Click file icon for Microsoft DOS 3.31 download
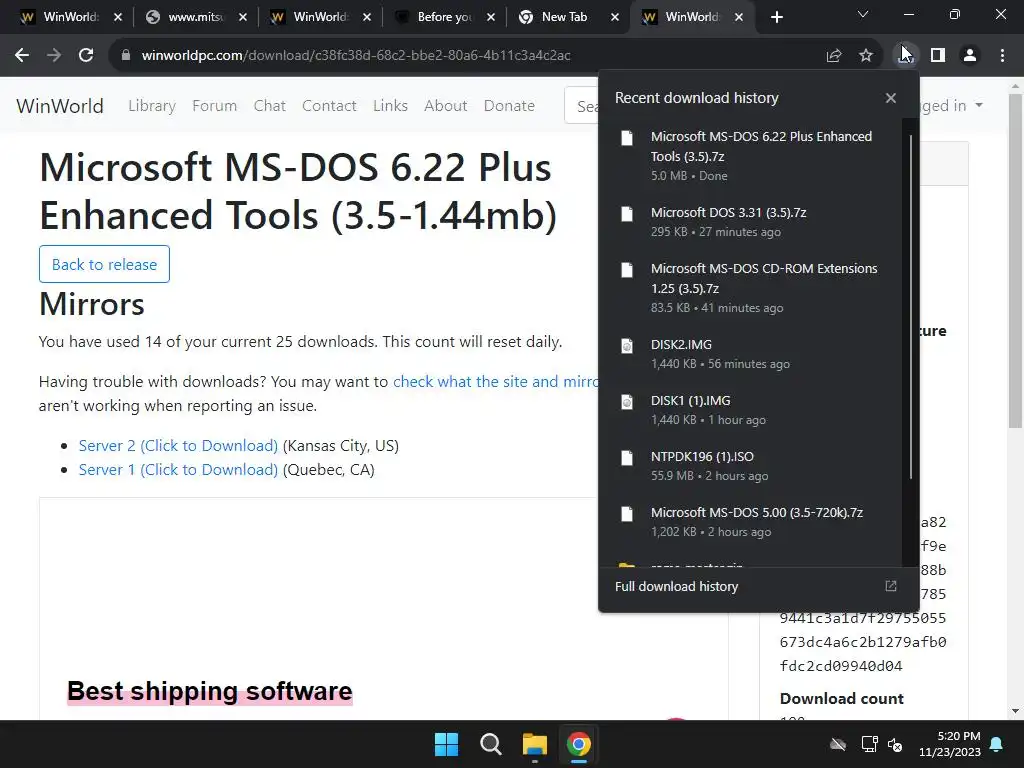Viewport: 1024px width, 768px height. [x=627, y=214]
